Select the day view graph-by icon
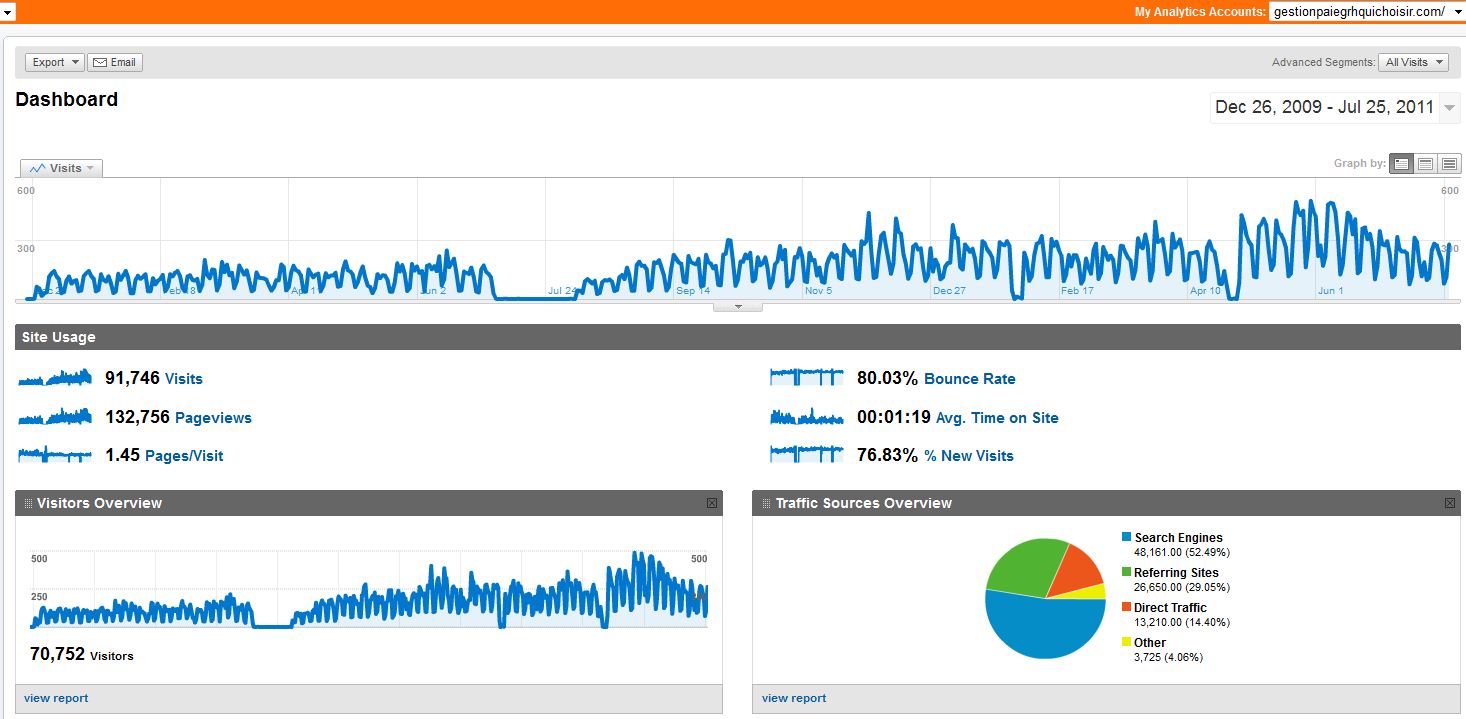 point(1401,163)
